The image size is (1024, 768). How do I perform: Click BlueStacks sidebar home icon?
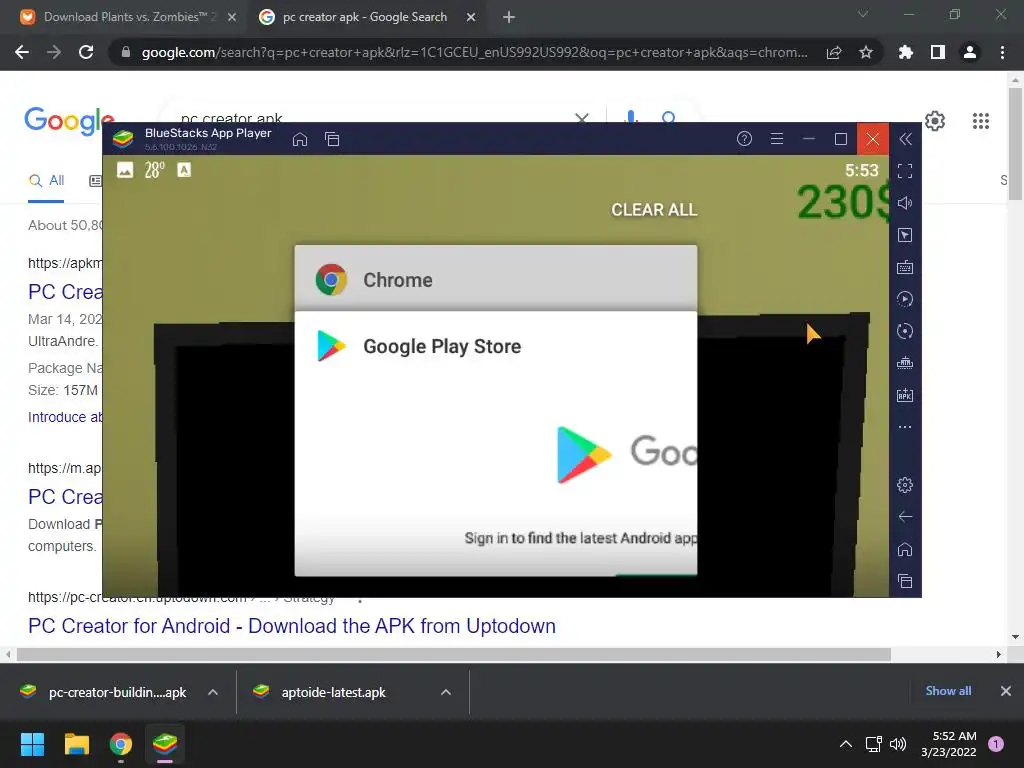point(905,549)
